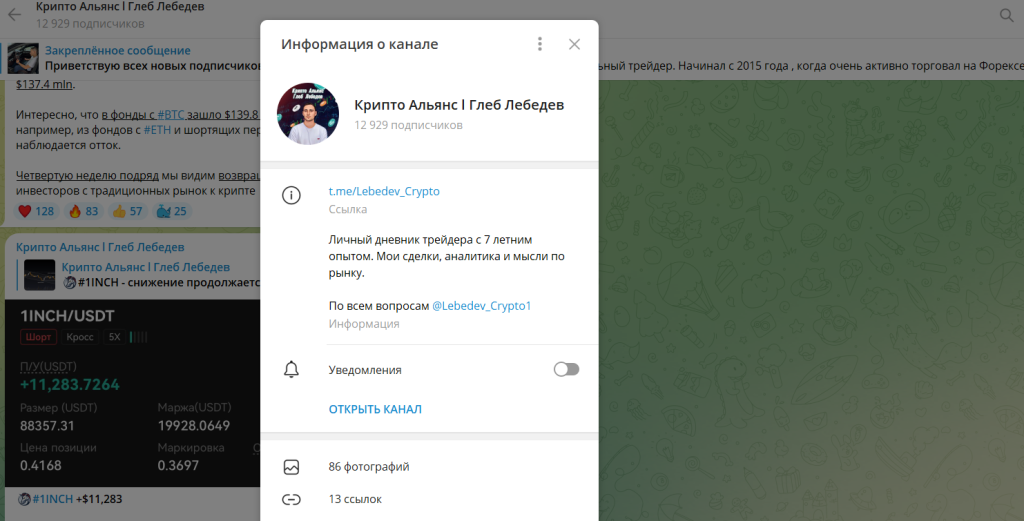
Task: Click the pinned message thumbnail image
Action: pos(24,59)
